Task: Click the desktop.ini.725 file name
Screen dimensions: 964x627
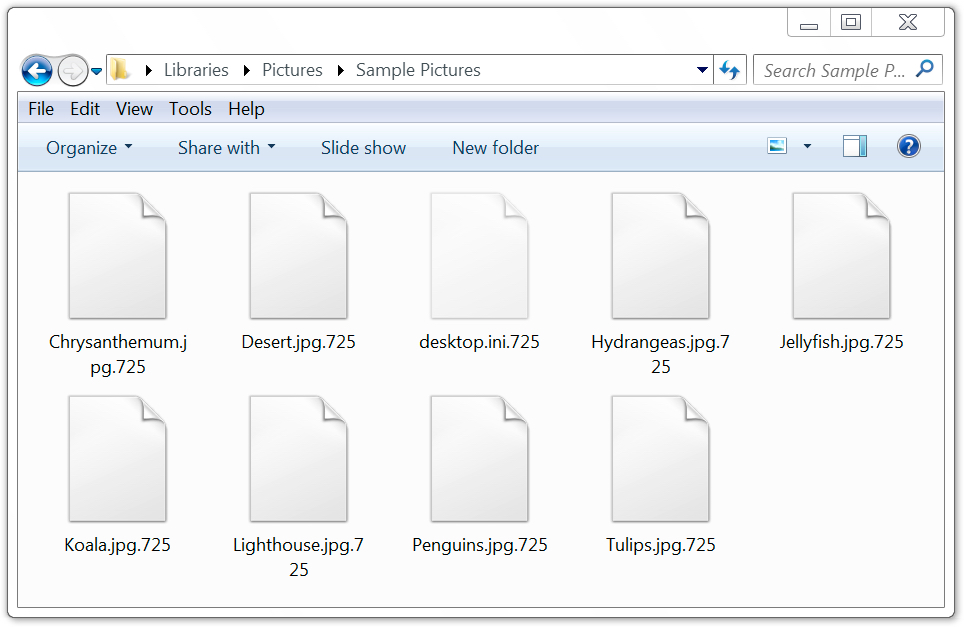Action: pyautogui.click(x=480, y=342)
